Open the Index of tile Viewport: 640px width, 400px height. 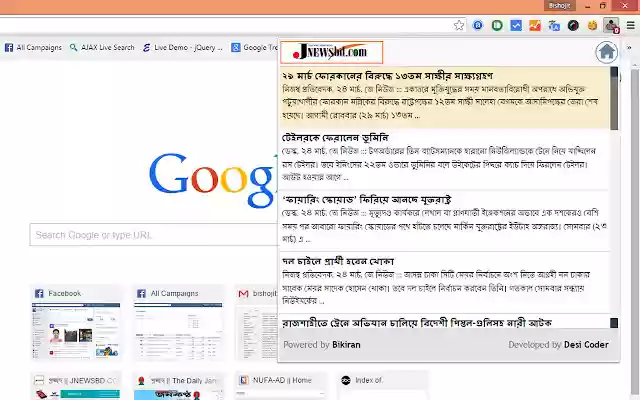(382, 385)
